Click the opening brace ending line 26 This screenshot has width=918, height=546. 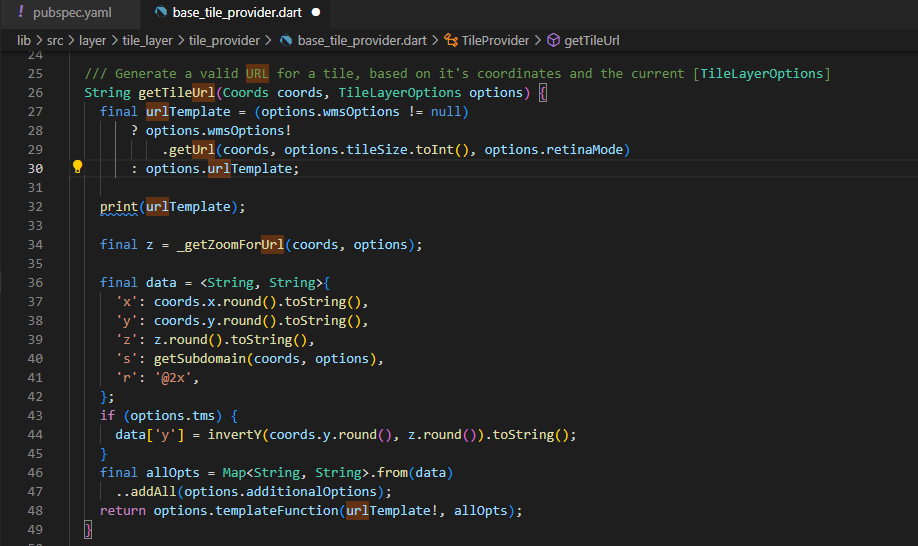(x=543, y=92)
